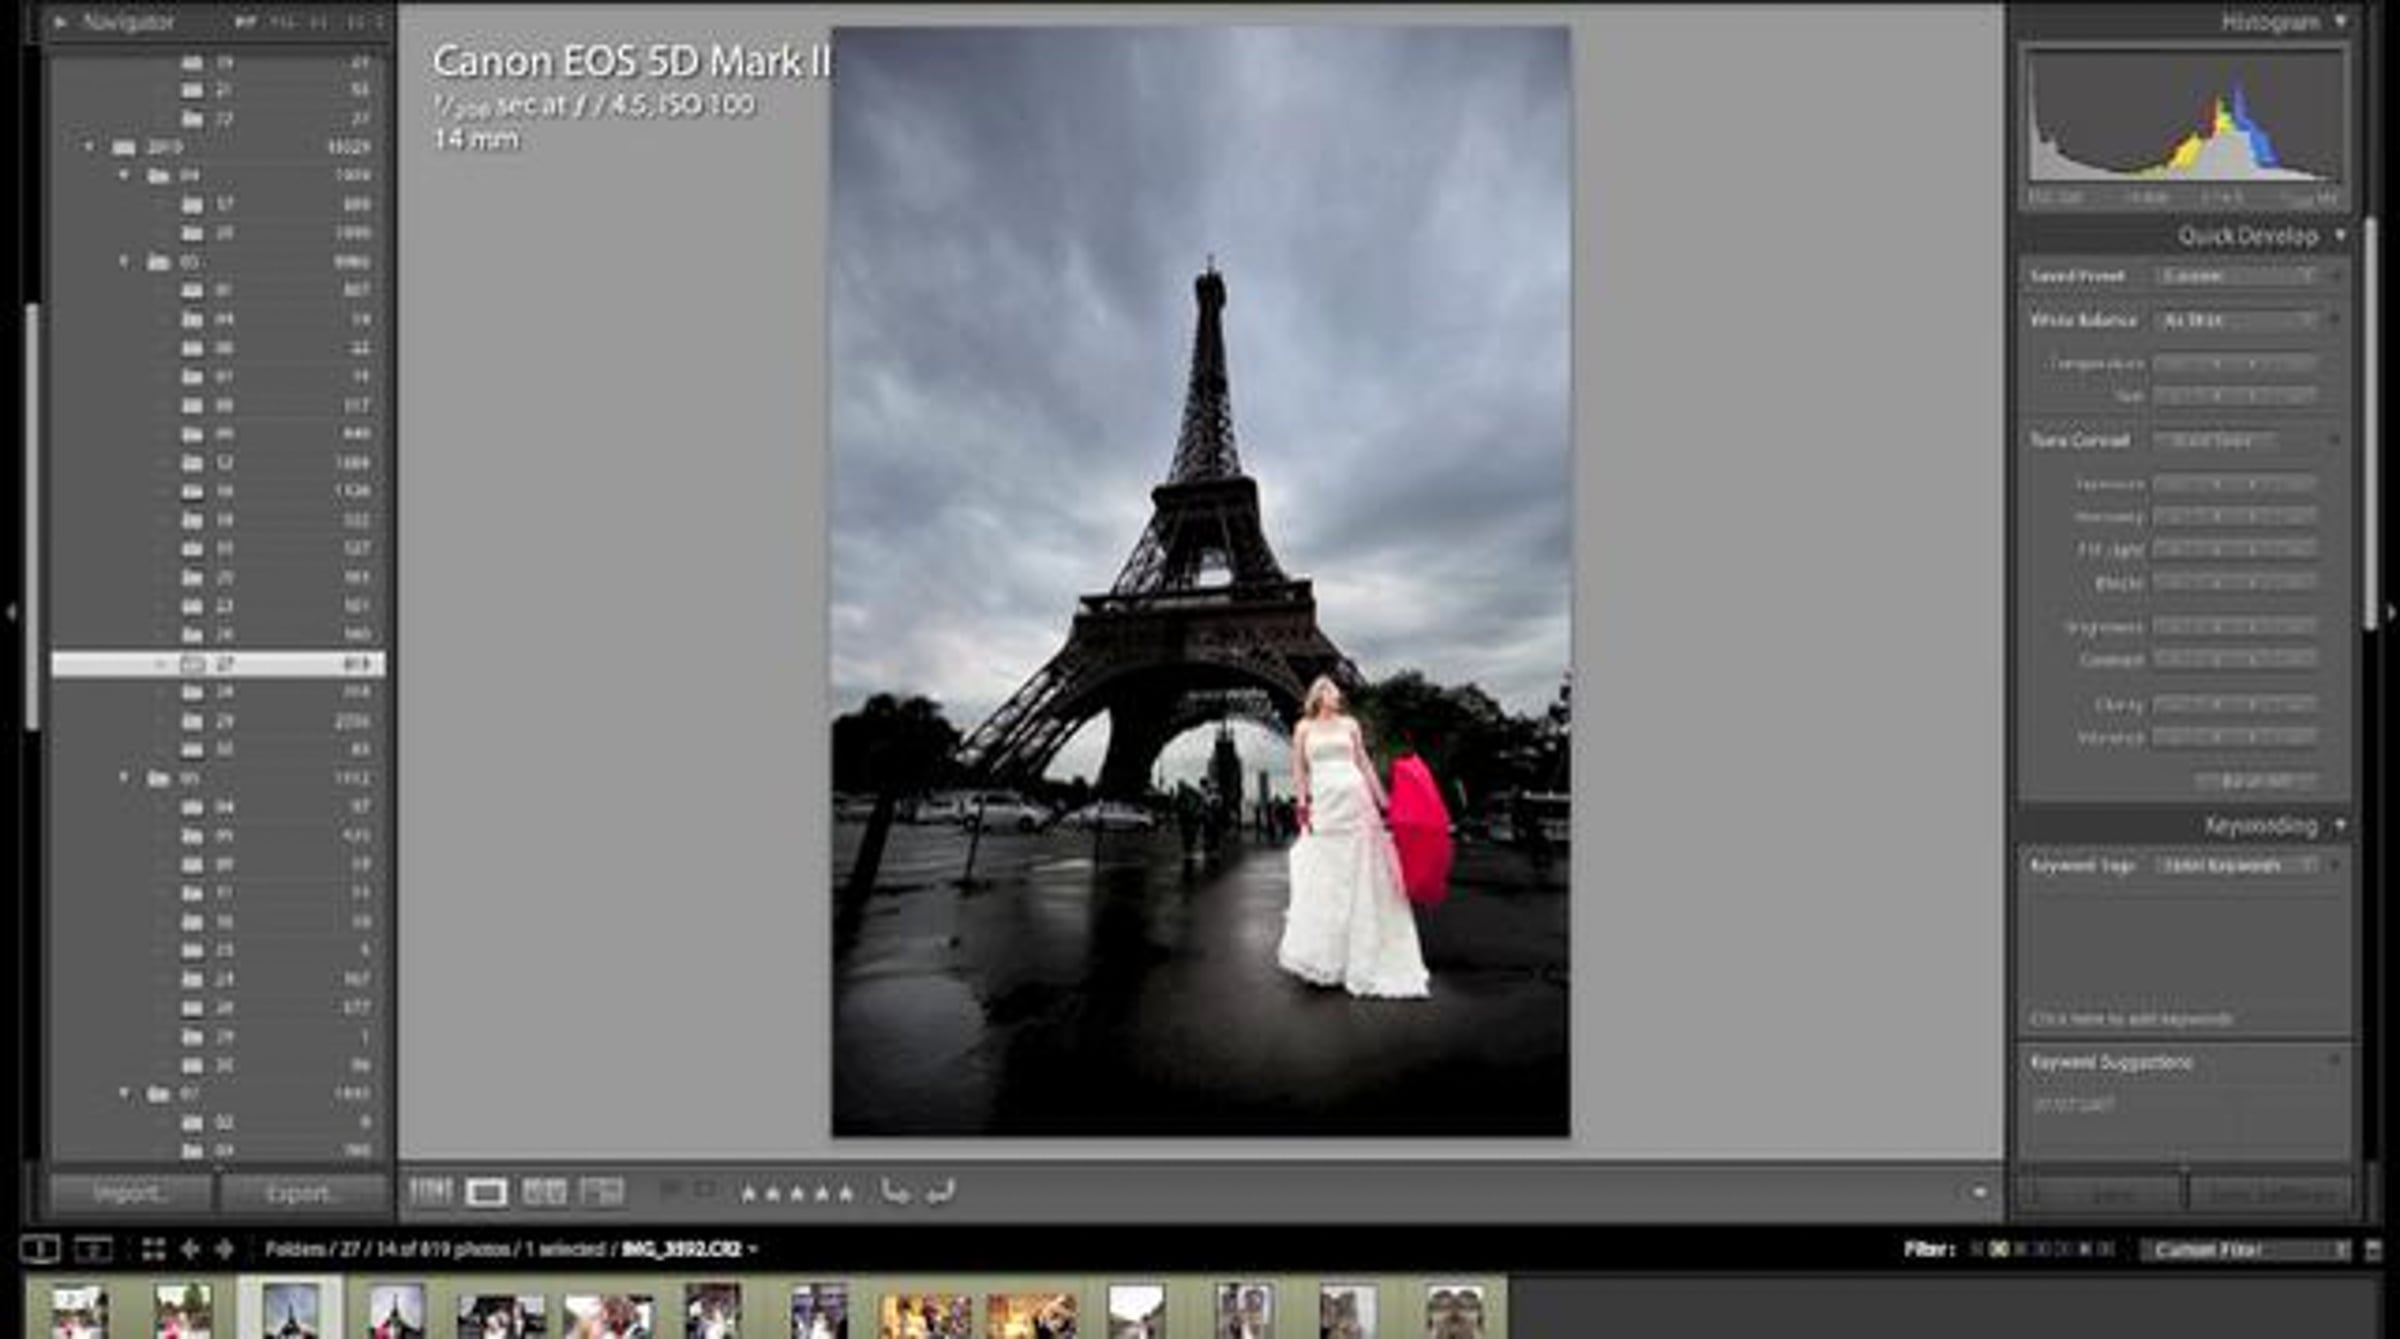Go forward using filmstrip right arrow
Viewport: 2400px width, 1339px height.
pos(224,1249)
